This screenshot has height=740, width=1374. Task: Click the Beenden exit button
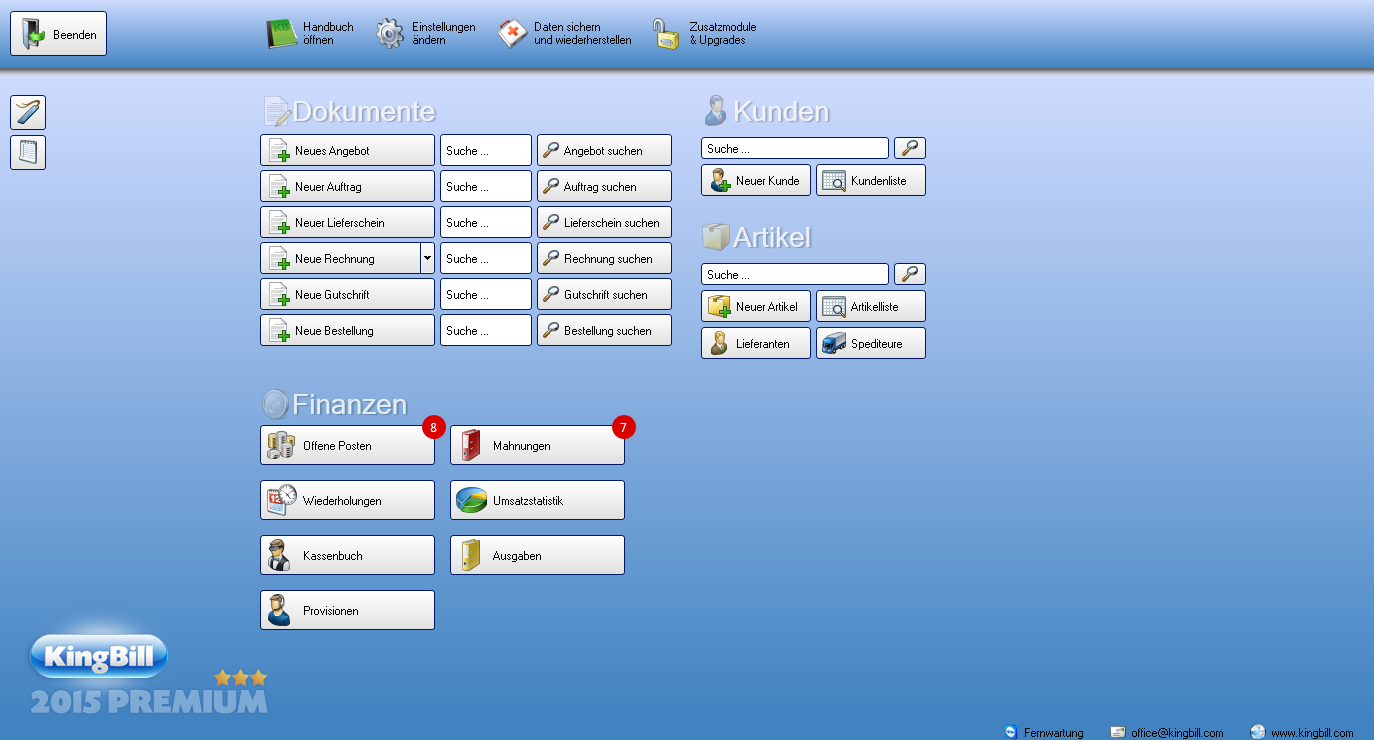click(x=59, y=34)
